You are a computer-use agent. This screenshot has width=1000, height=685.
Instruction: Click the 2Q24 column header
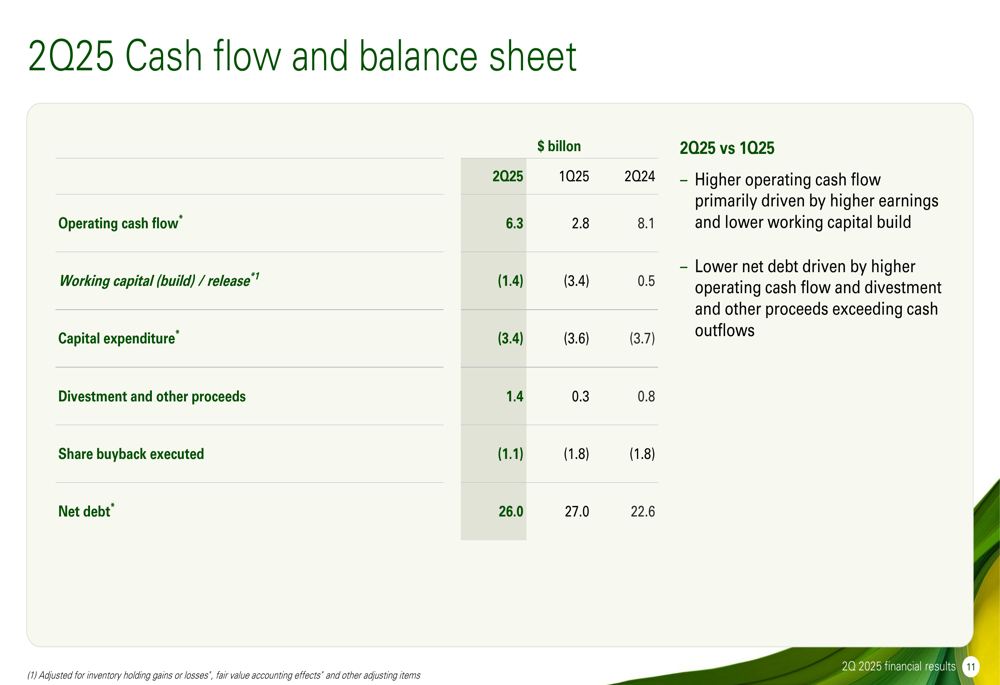click(x=640, y=176)
